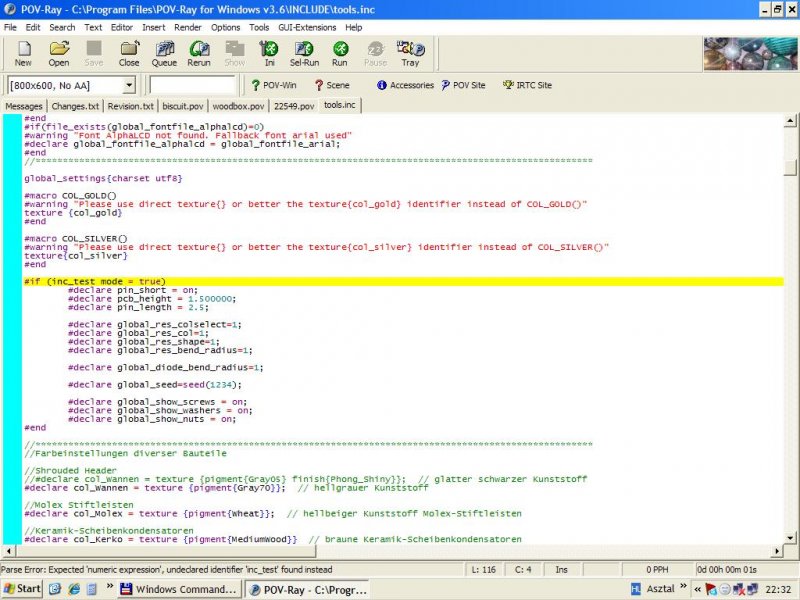Expand the 800x600 No AA resolution dropdown
The width and height of the screenshot is (800, 600).
pos(129,85)
